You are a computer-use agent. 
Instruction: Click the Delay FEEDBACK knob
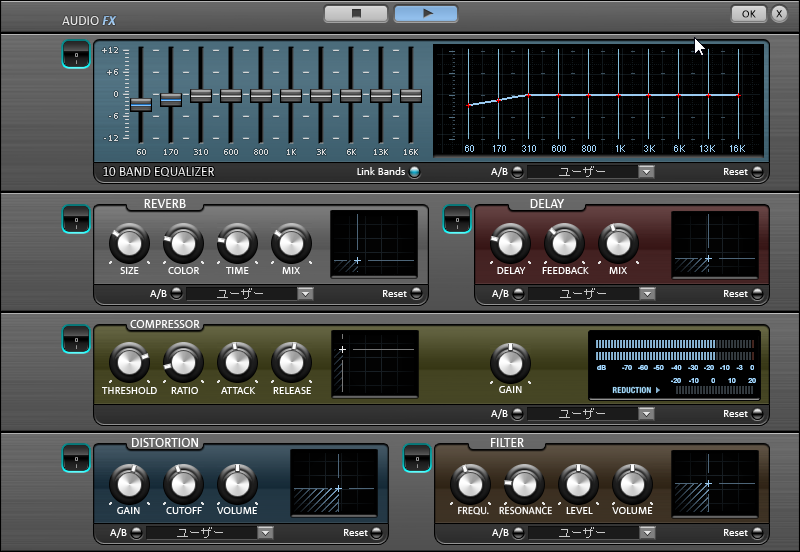tap(564, 243)
